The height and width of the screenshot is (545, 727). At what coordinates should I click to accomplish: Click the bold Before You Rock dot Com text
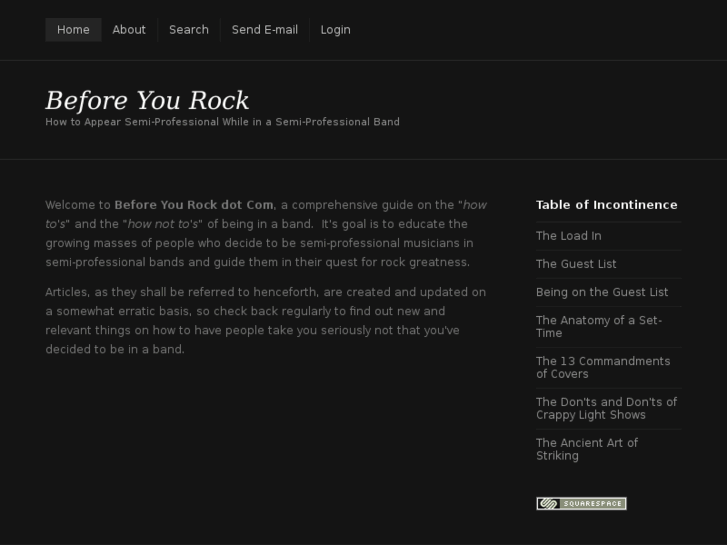pyautogui.click(x=194, y=205)
